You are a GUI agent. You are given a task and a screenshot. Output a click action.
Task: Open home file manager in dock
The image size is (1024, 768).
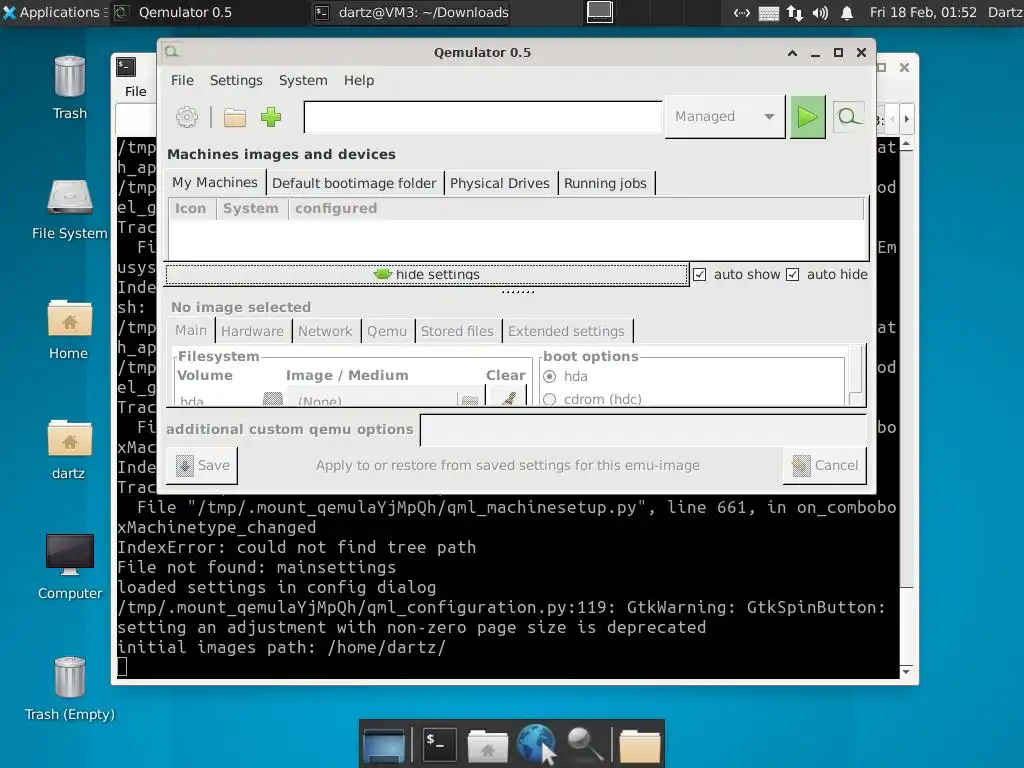pos(487,745)
